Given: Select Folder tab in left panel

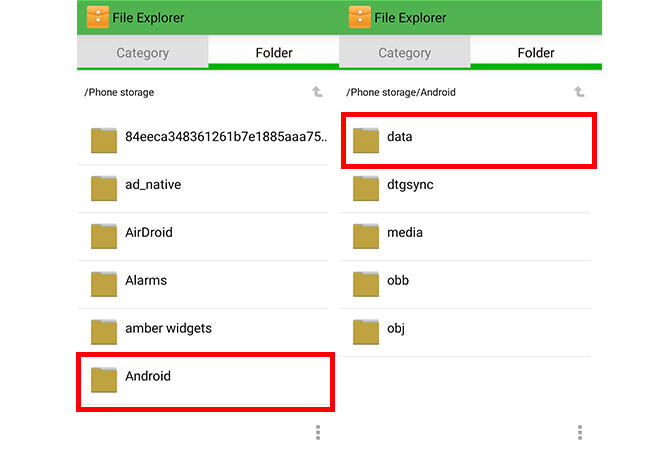Looking at the screenshot, I should [x=274, y=52].
